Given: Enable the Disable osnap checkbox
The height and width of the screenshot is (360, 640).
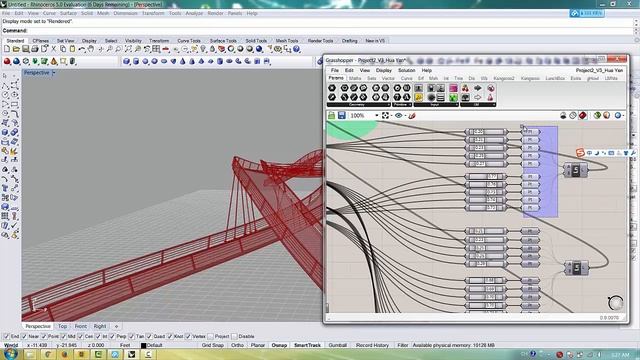Looking at the screenshot, I should tap(234, 337).
